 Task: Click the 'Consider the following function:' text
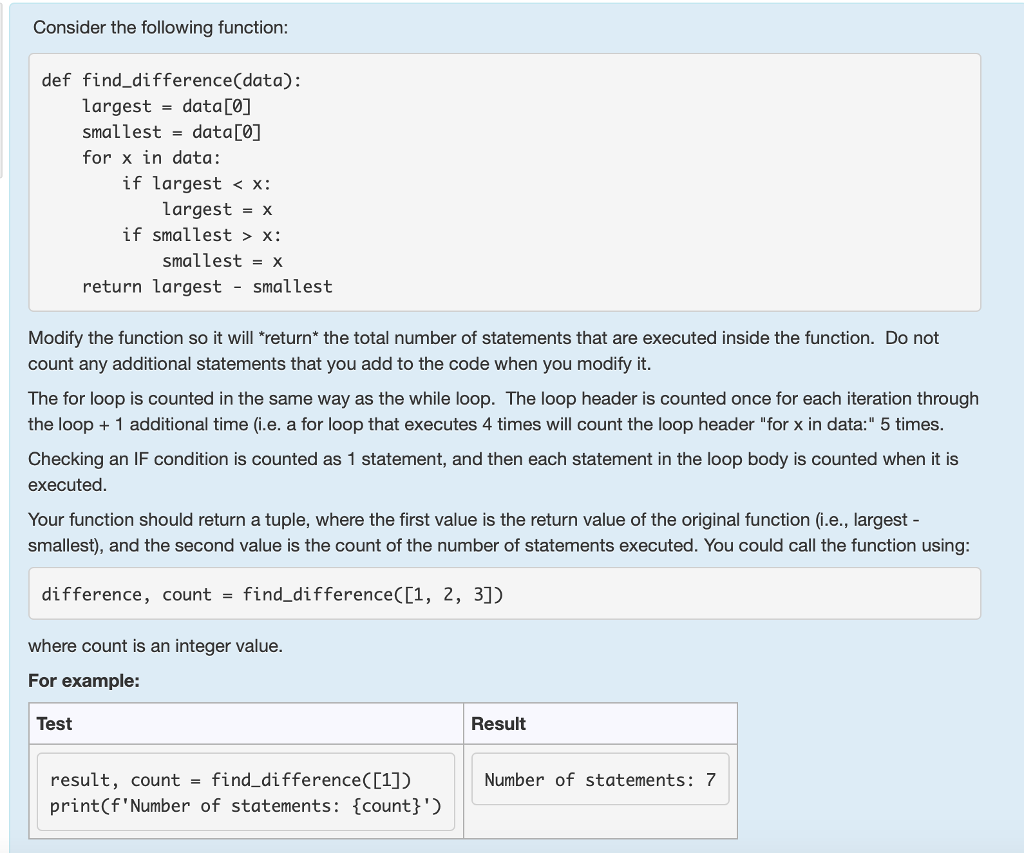(x=161, y=27)
